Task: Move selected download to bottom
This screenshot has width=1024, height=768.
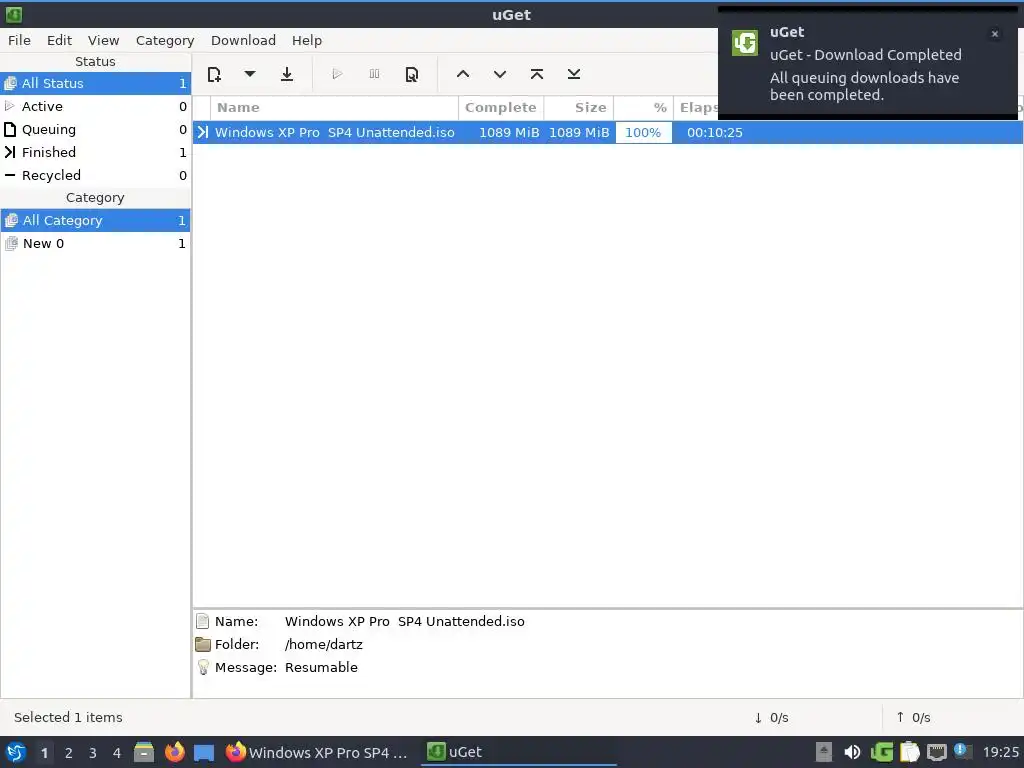Action: (x=573, y=74)
